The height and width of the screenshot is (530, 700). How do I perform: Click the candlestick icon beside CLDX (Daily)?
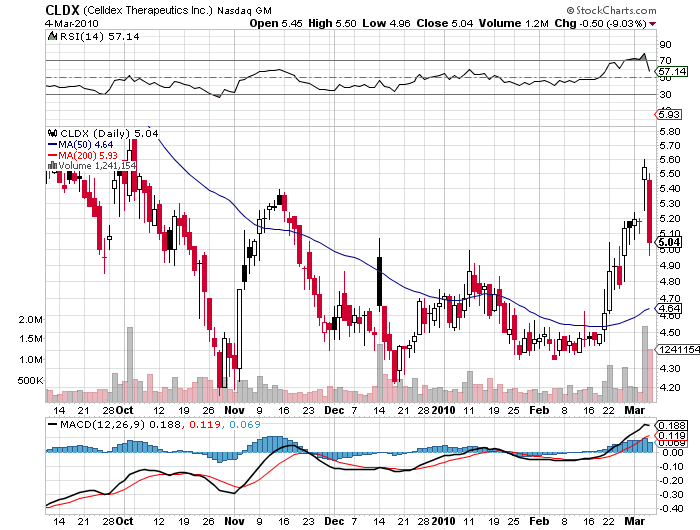(53, 132)
